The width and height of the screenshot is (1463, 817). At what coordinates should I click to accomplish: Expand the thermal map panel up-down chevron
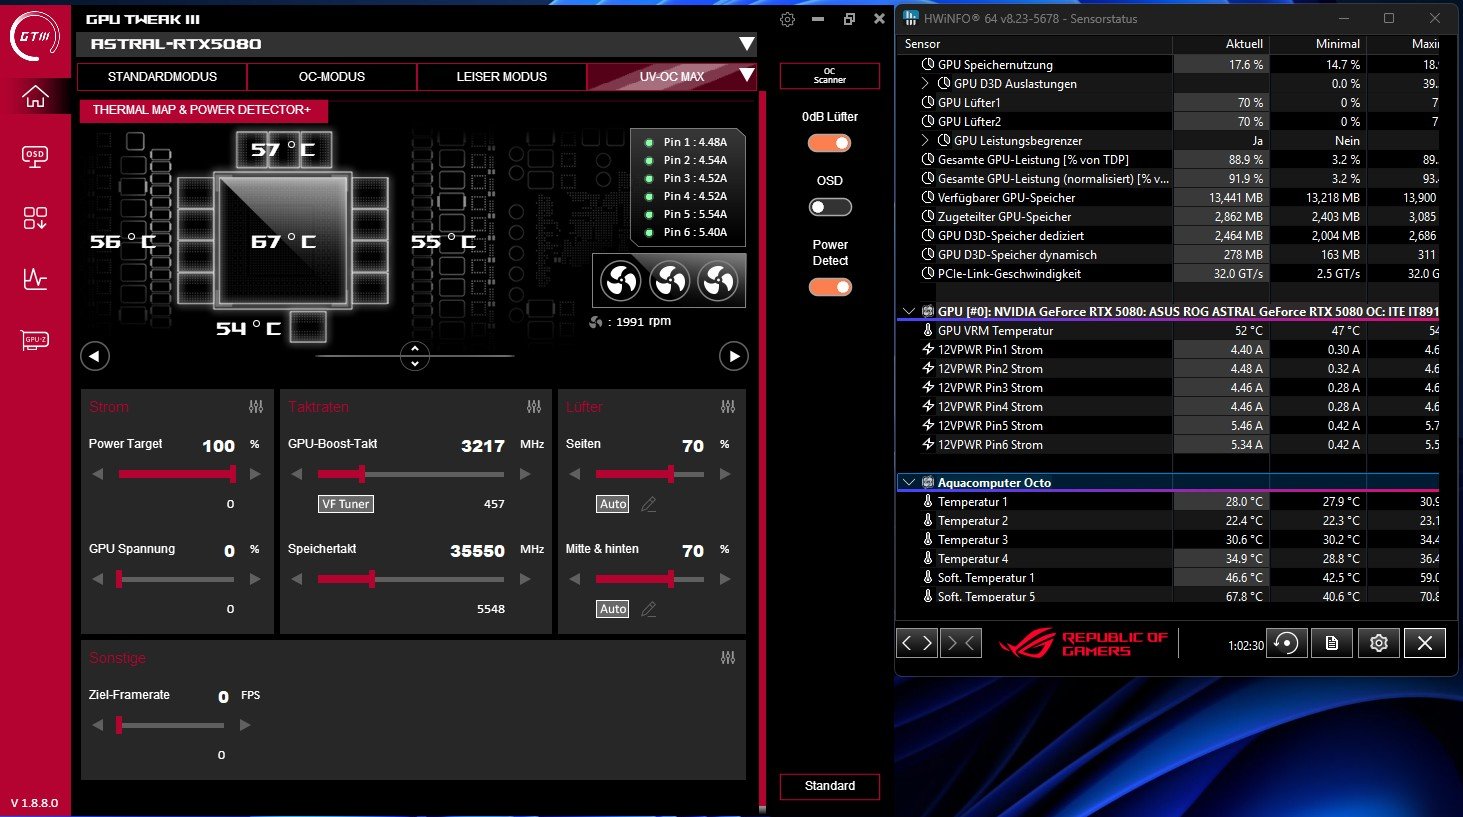(x=415, y=356)
